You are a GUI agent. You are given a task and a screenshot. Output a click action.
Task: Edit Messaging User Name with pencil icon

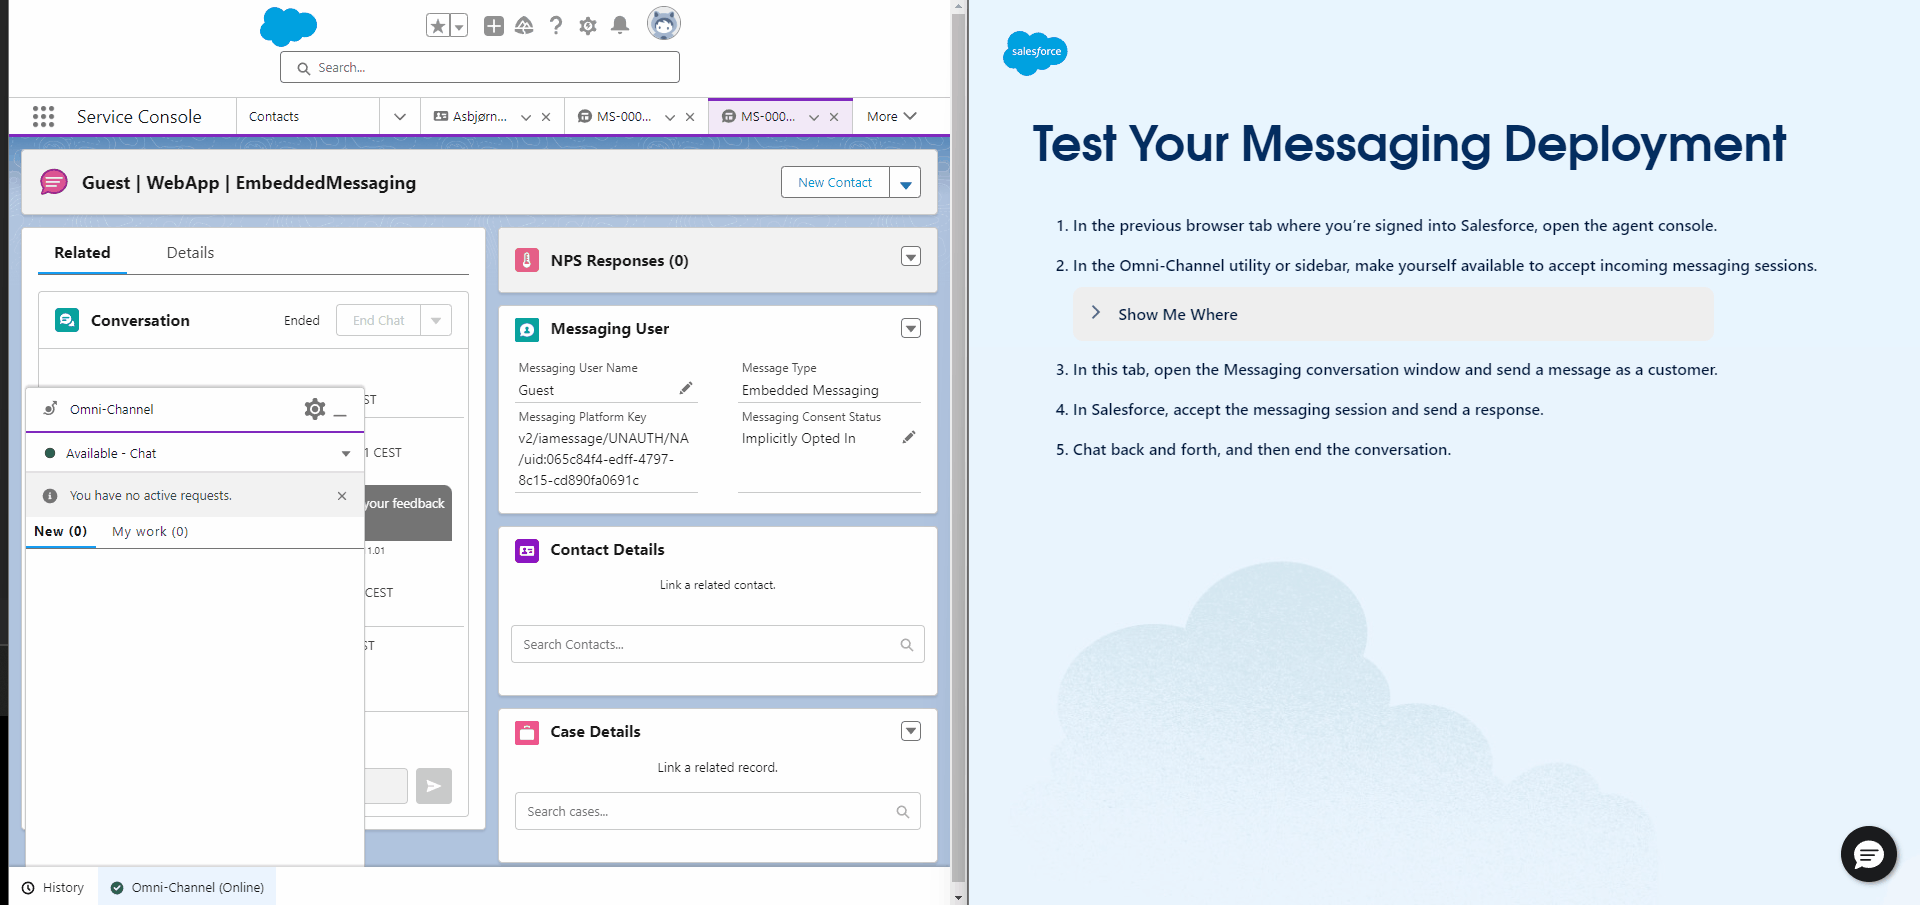(x=686, y=387)
